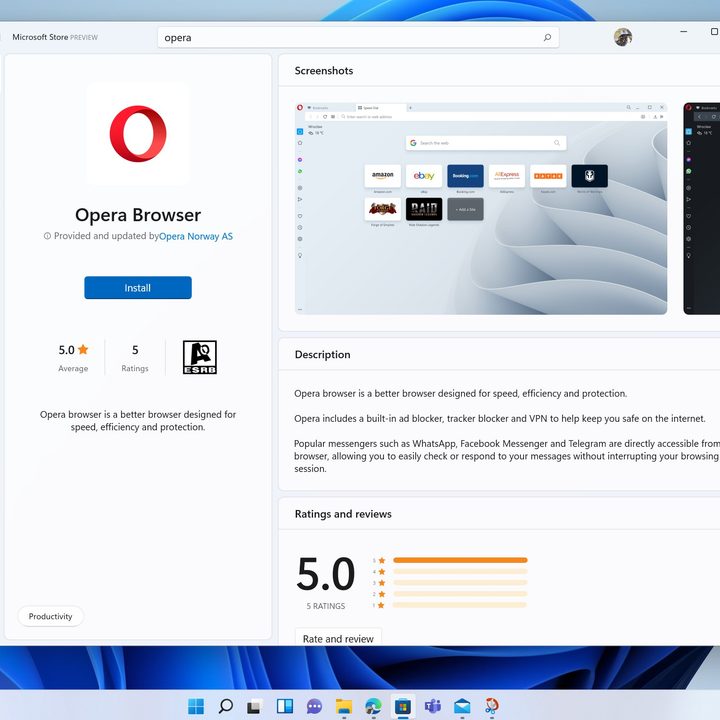Screen dimensions: 720x720
Task: Minimize the Microsoft Store window
Action: 684,31
